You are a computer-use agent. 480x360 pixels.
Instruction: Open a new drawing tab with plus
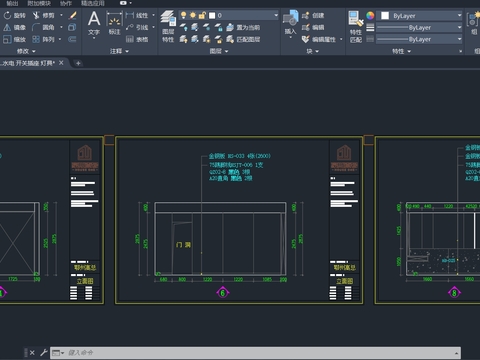[x=78, y=63]
